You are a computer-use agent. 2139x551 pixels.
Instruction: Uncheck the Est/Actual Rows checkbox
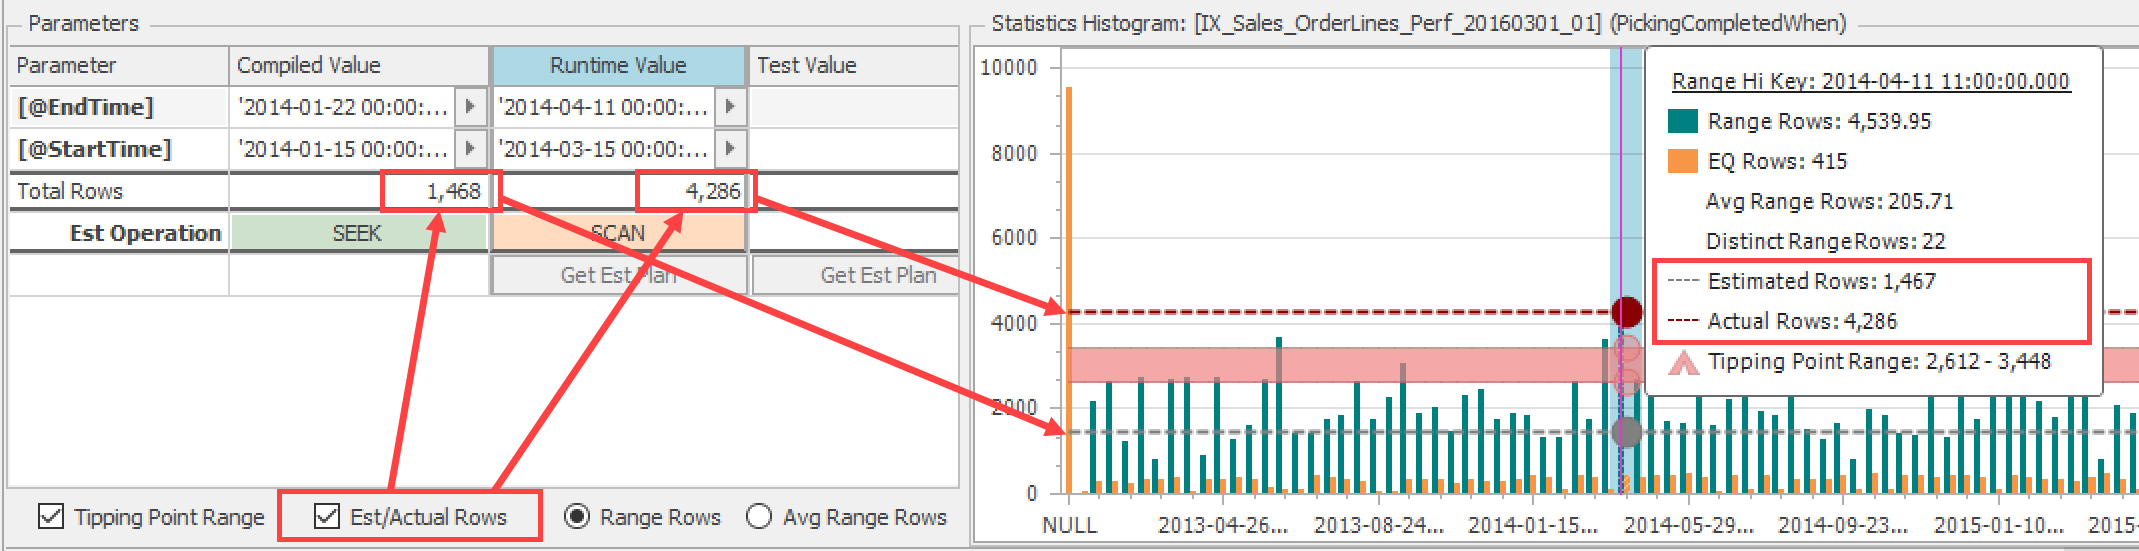[x=327, y=517]
